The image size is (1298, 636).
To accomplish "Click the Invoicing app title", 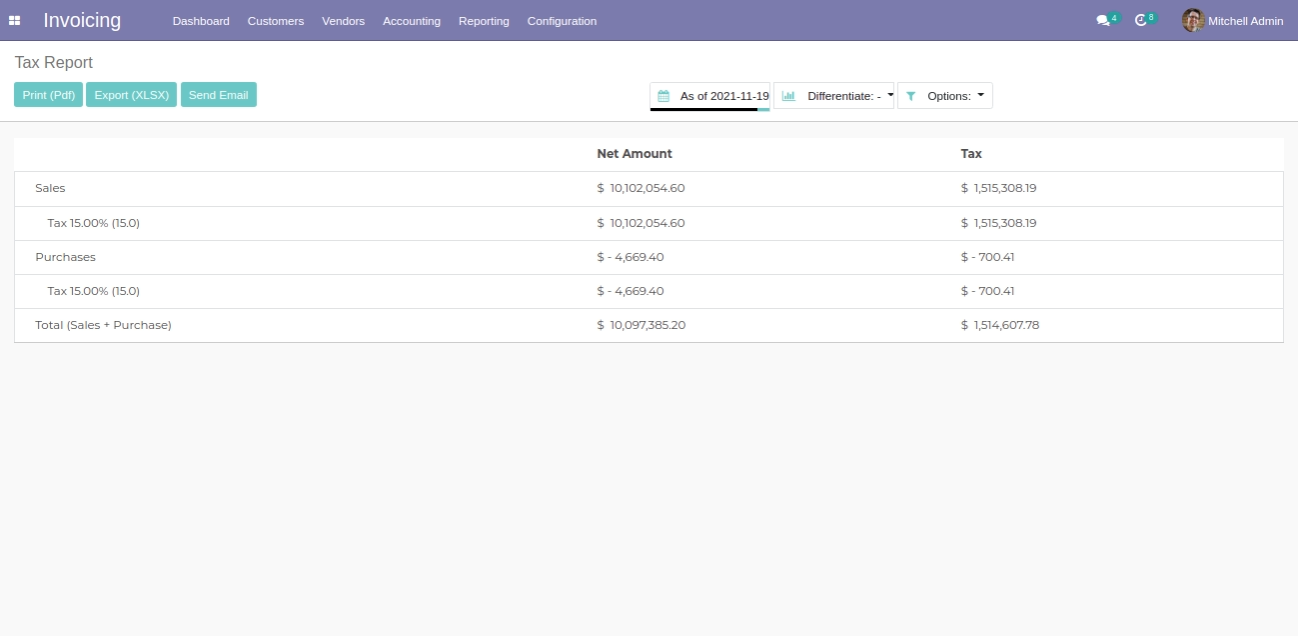I will pyautogui.click(x=82, y=20).
